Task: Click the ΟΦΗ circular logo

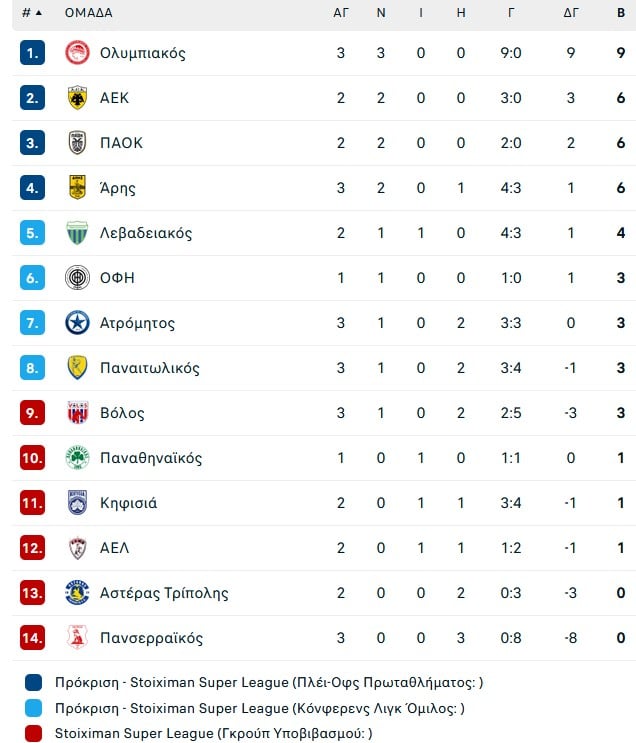Action: tap(77, 278)
